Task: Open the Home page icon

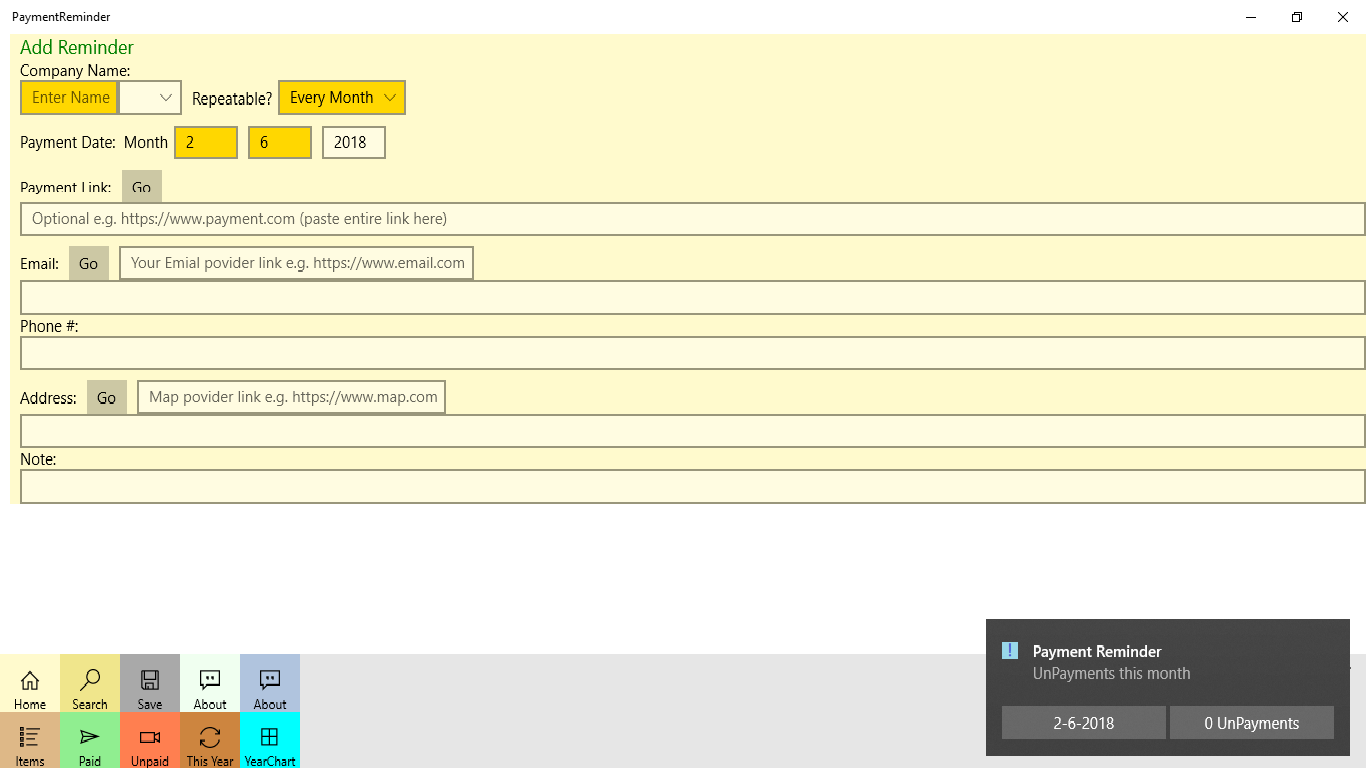Action: 30,683
